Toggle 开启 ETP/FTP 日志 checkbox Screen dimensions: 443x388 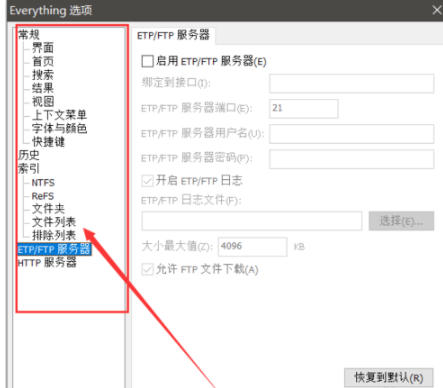pos(147,181)
